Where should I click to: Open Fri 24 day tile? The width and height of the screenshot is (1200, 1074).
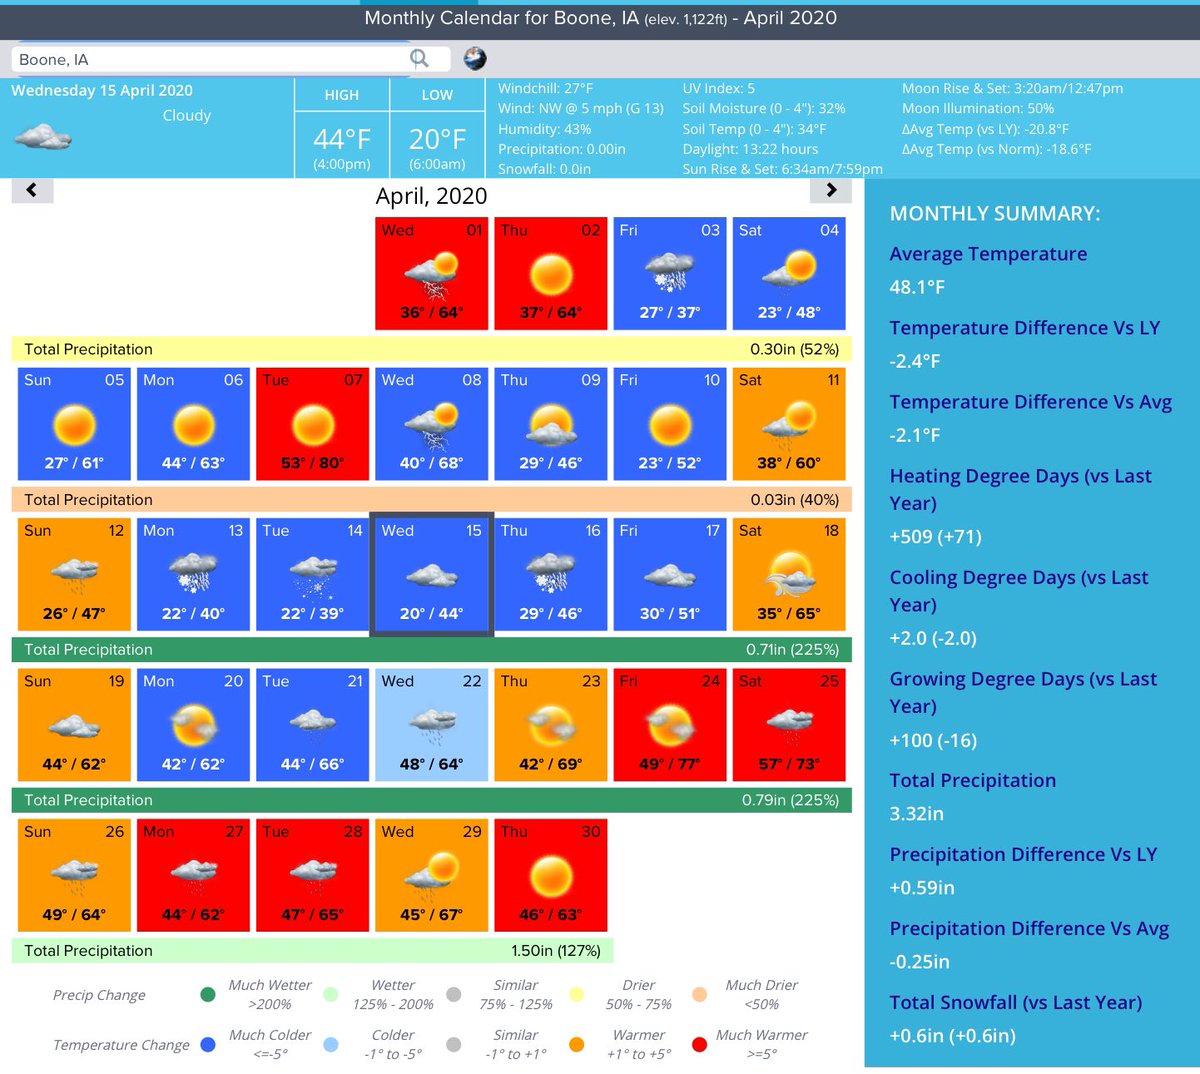670,725
